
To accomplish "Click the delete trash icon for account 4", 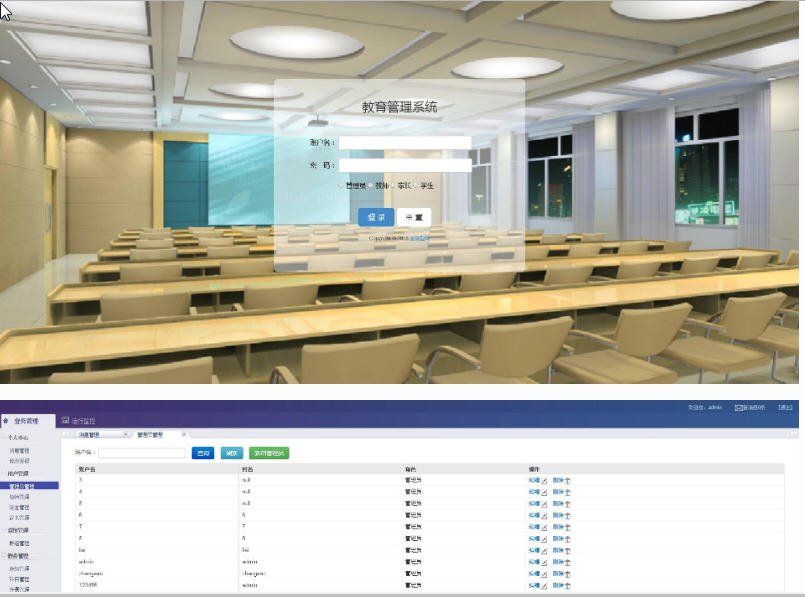I will (567, 492).
